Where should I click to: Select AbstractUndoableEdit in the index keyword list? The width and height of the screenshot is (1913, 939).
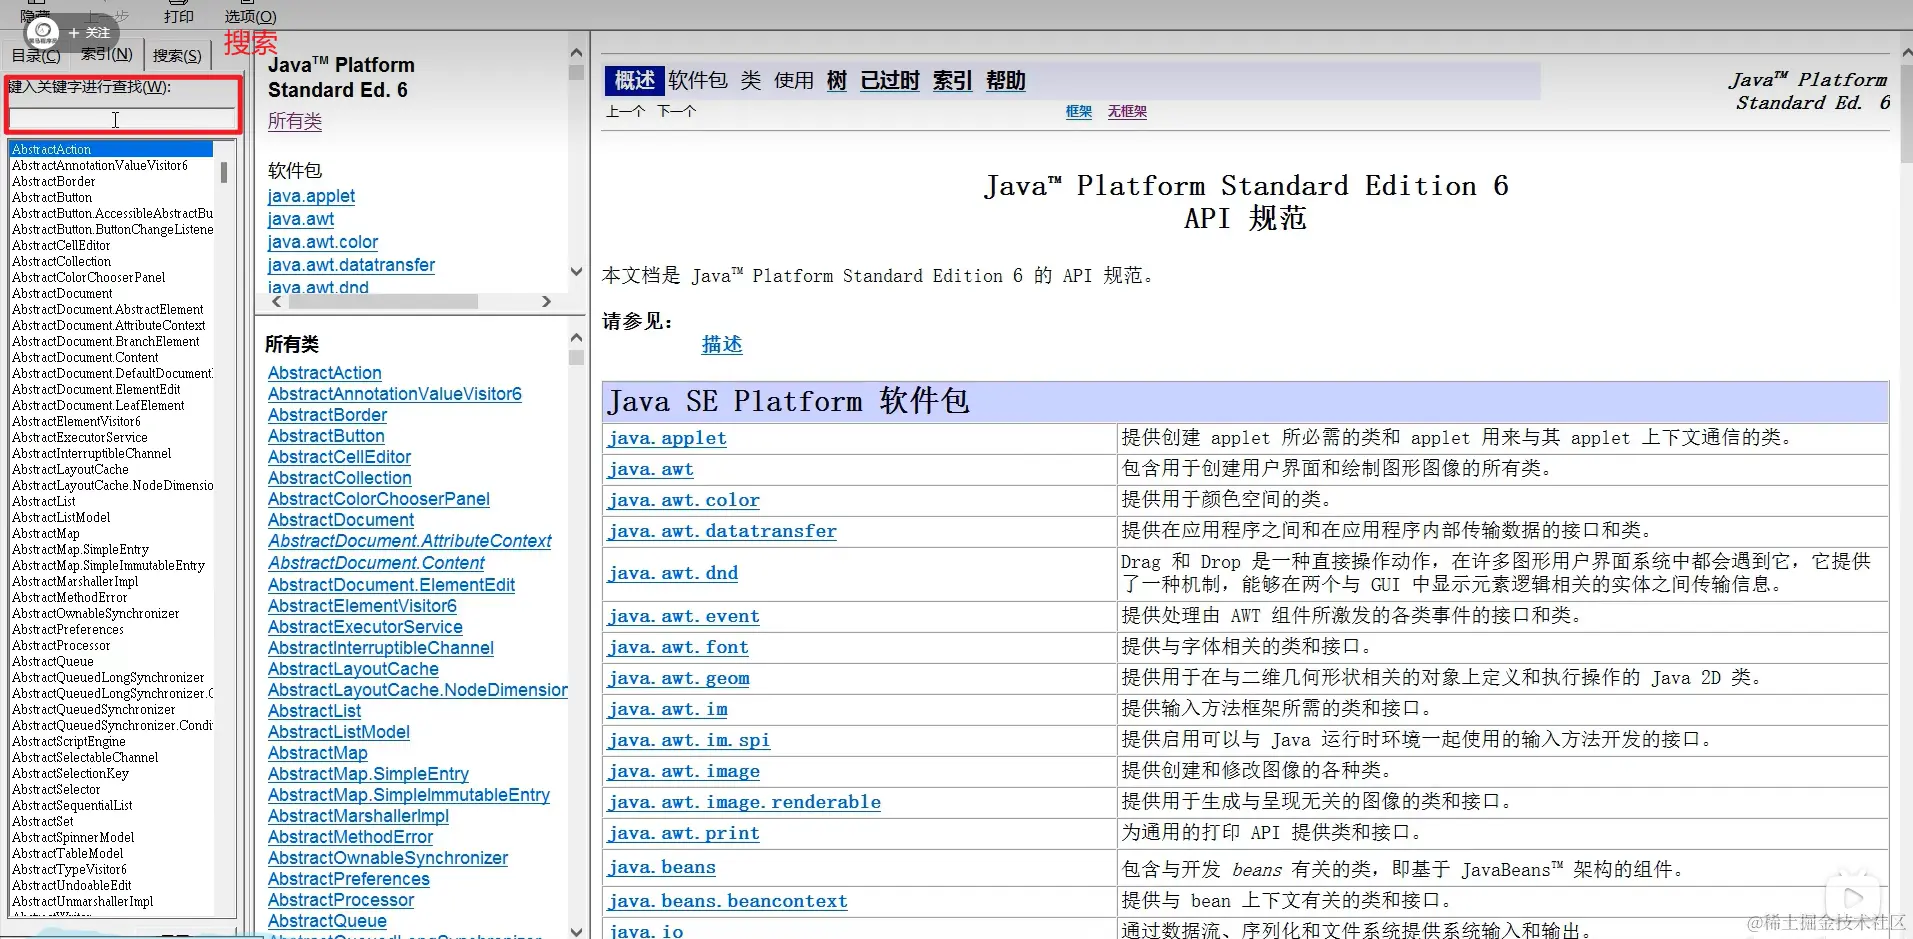tap(72, 885)
